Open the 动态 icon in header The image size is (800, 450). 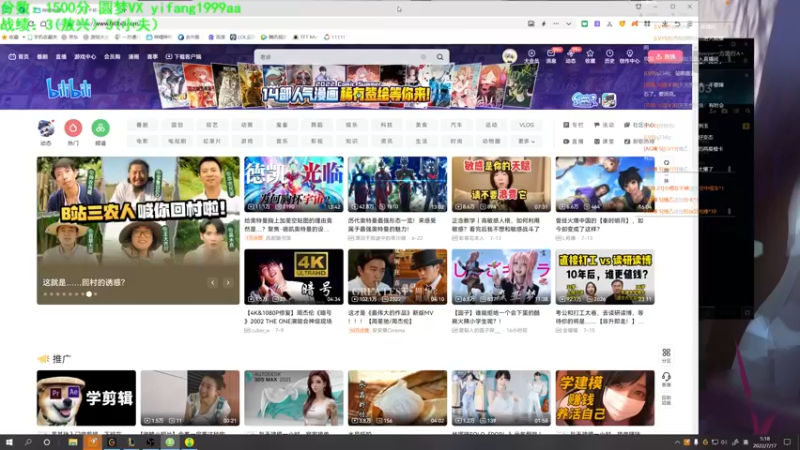pyautogui.click(x=570, y=56)
